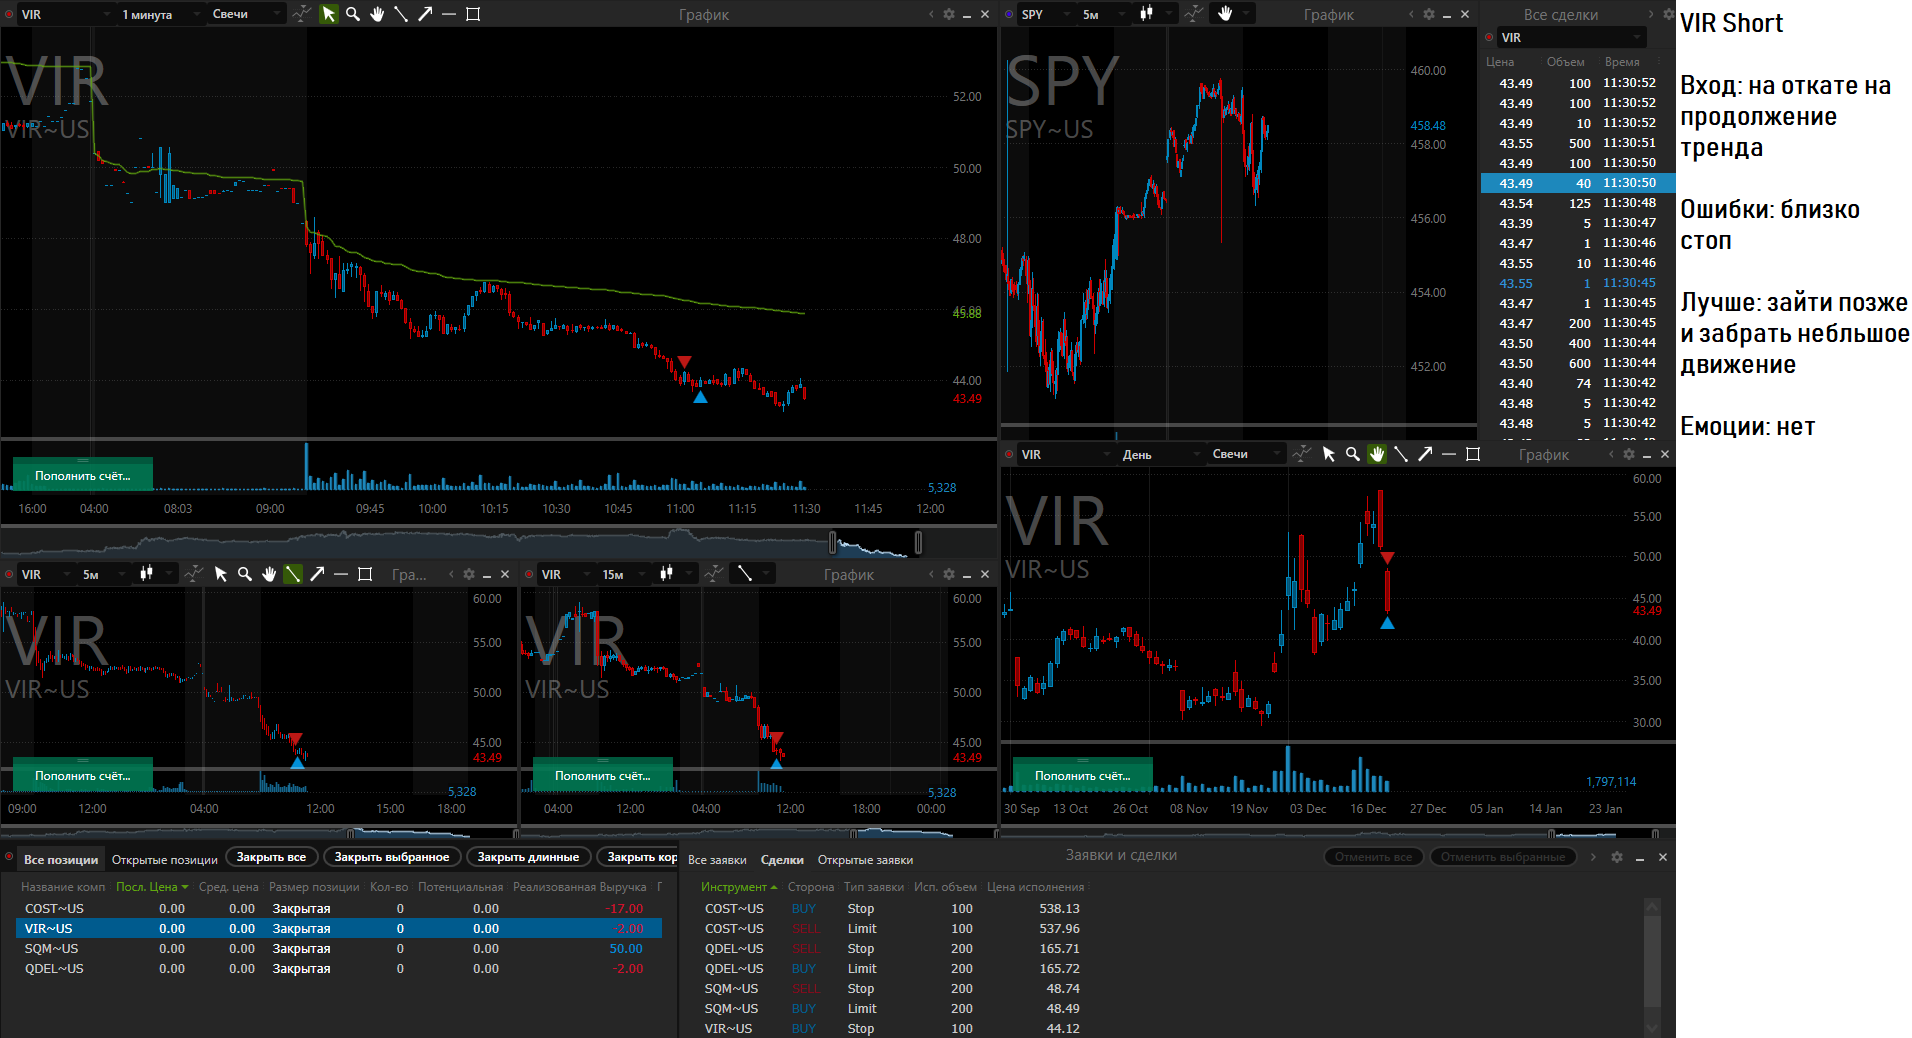1912x1038 pixels.
Task: Sort by the 'Инструмент' column header
Action: click(x=738, y=887)
